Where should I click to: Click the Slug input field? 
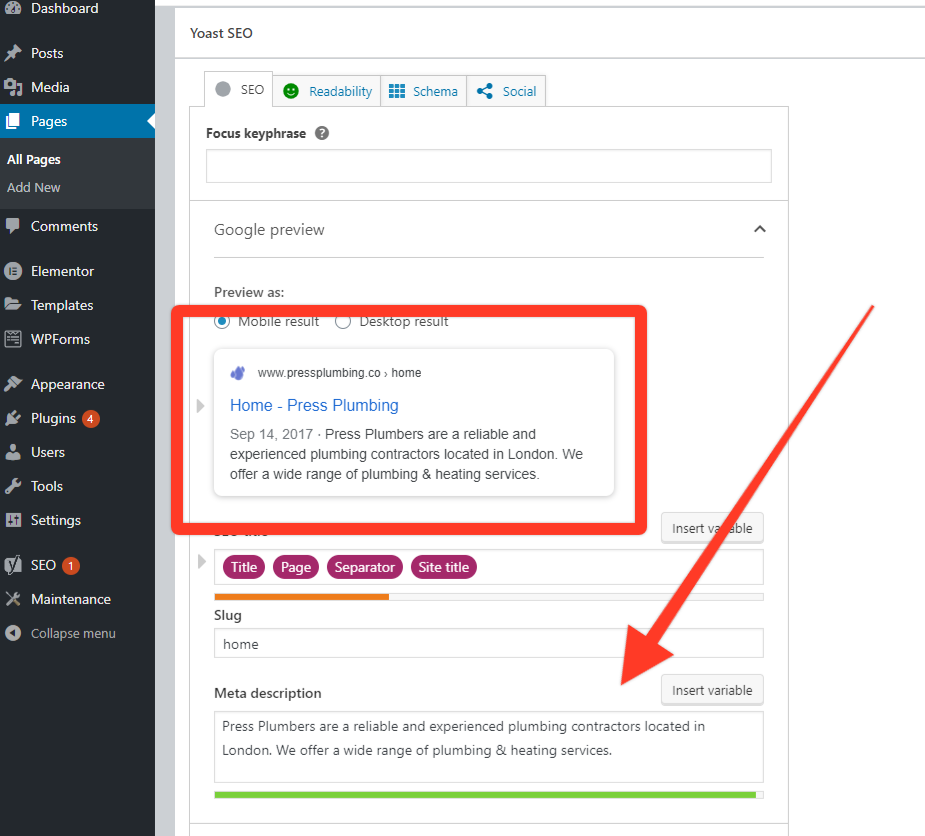click(x=488, y=644)
